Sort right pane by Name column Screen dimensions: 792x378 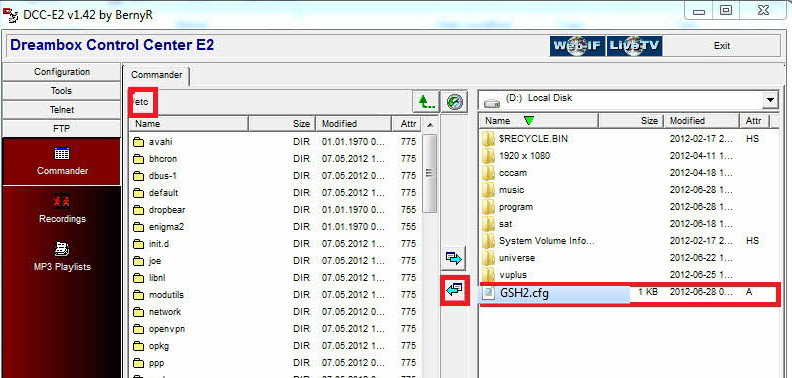coord(539,121)
